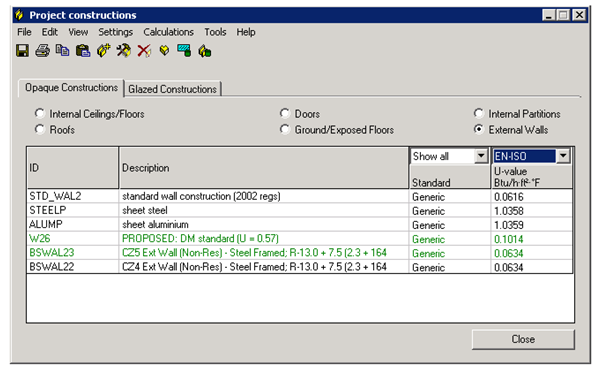Click the Description column header
Image resolution: width=601 pixels, height=374 pixels.
coord(264,168)
